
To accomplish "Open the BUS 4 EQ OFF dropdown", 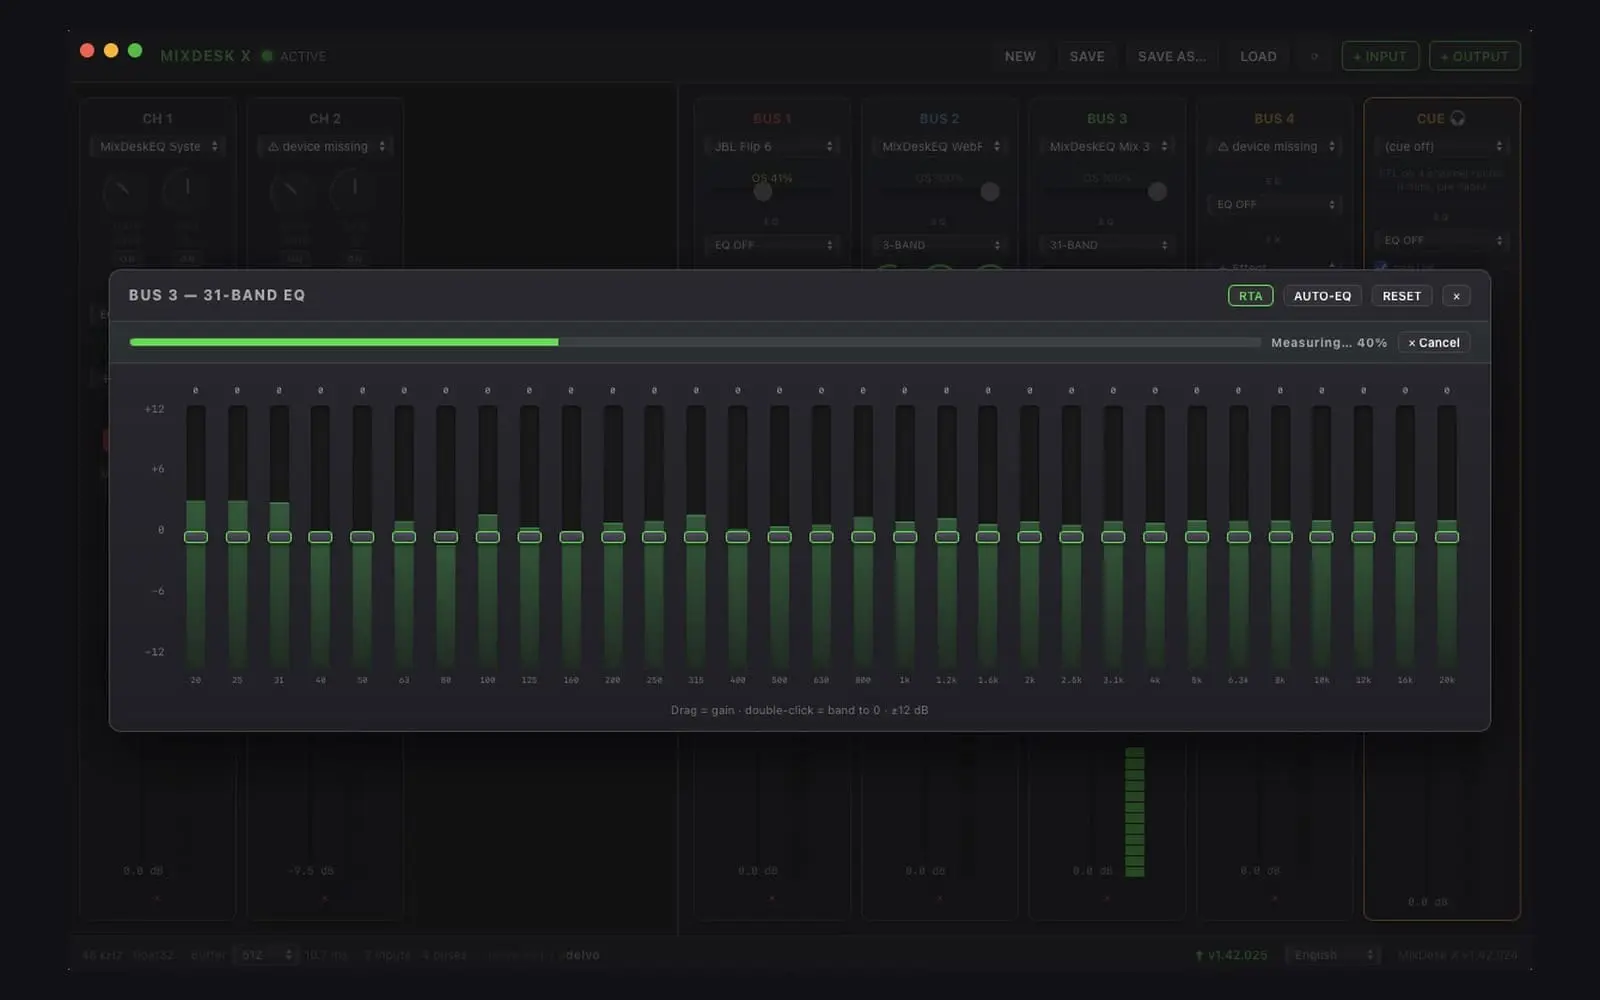I will (1274, 204).
